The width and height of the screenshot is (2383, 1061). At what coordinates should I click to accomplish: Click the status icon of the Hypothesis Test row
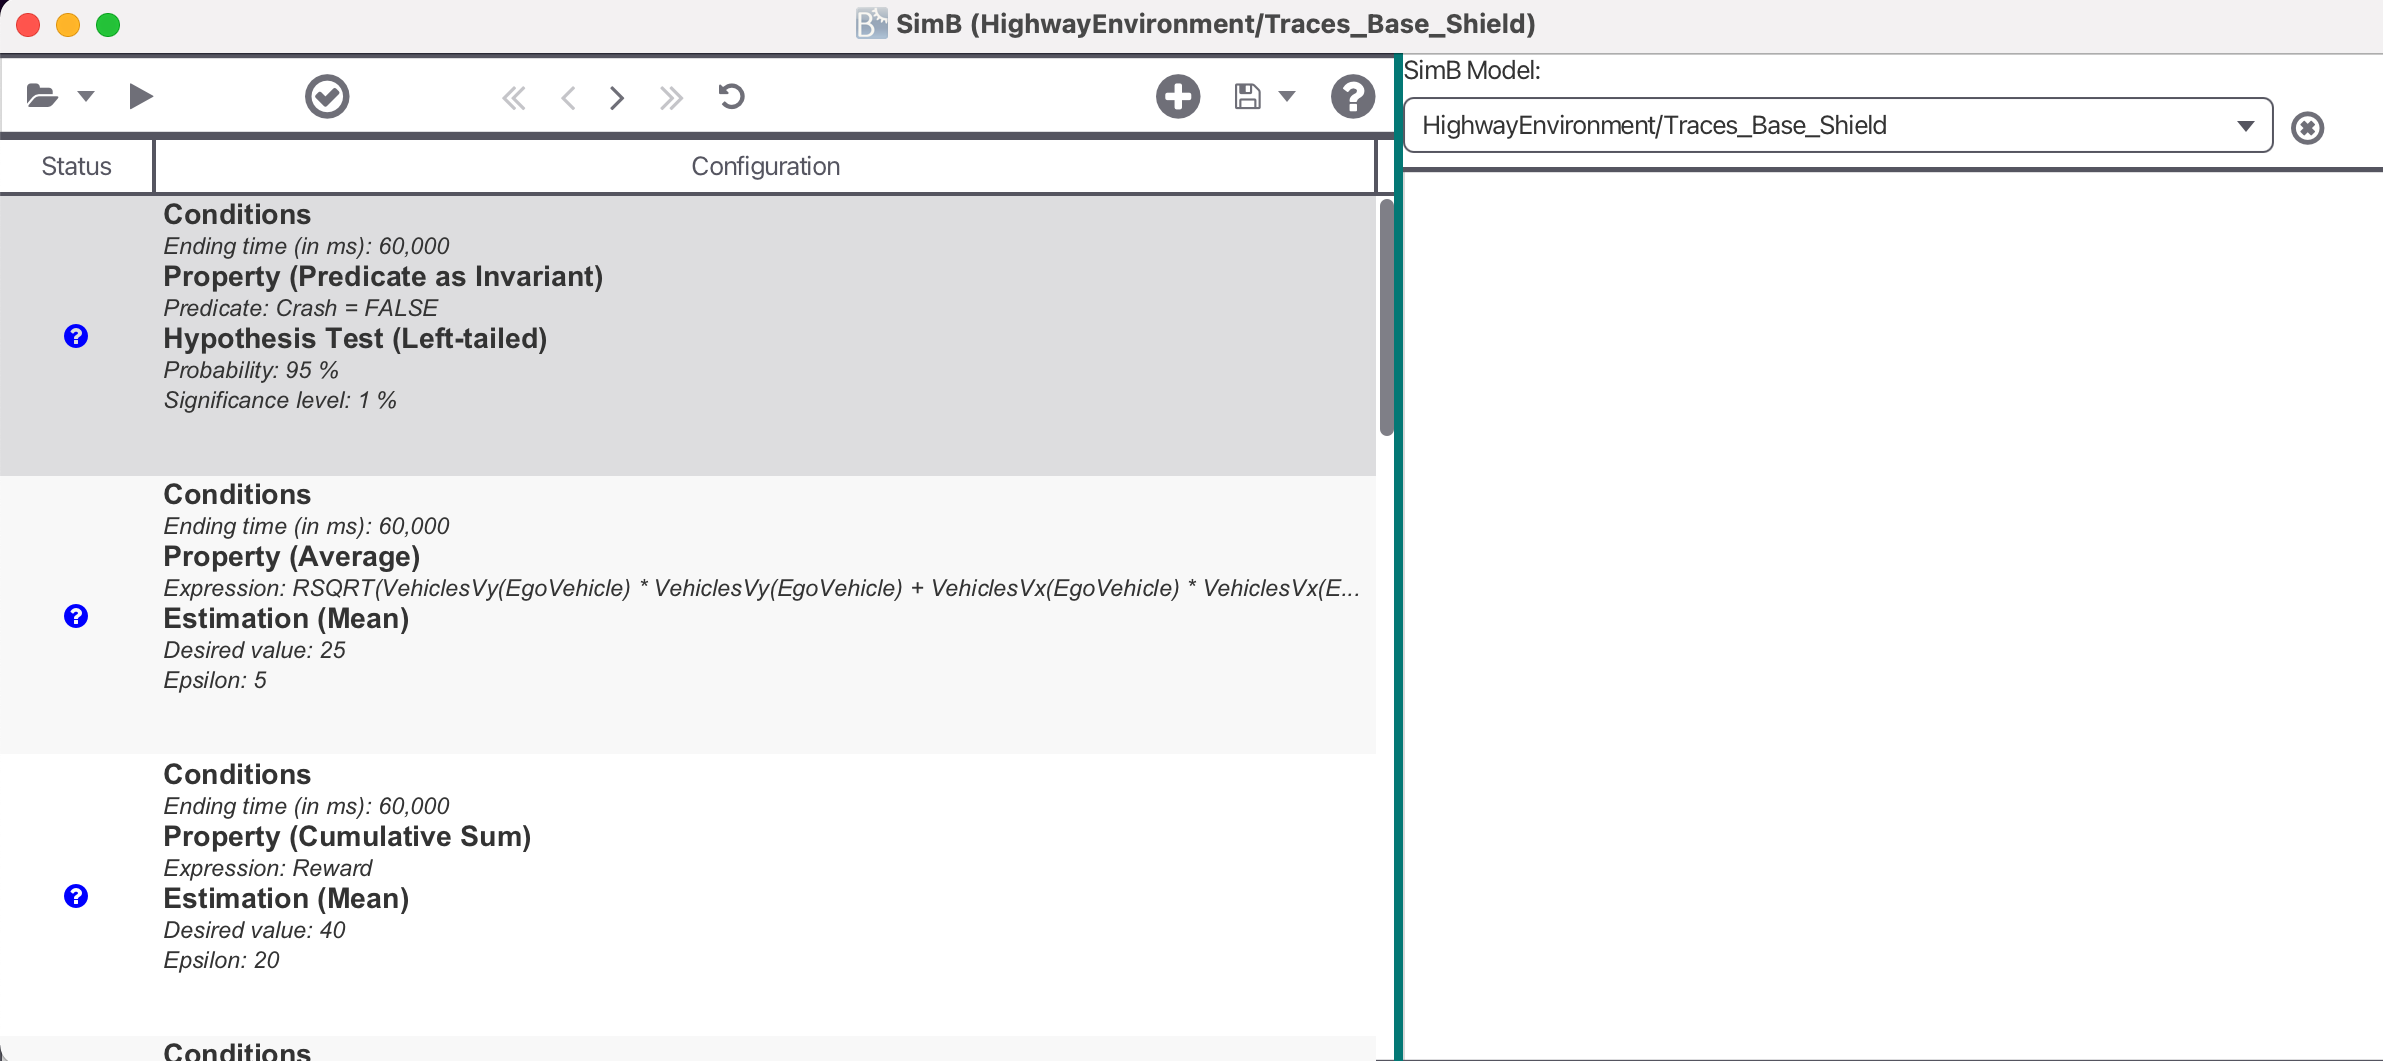[x=76, y=336]
